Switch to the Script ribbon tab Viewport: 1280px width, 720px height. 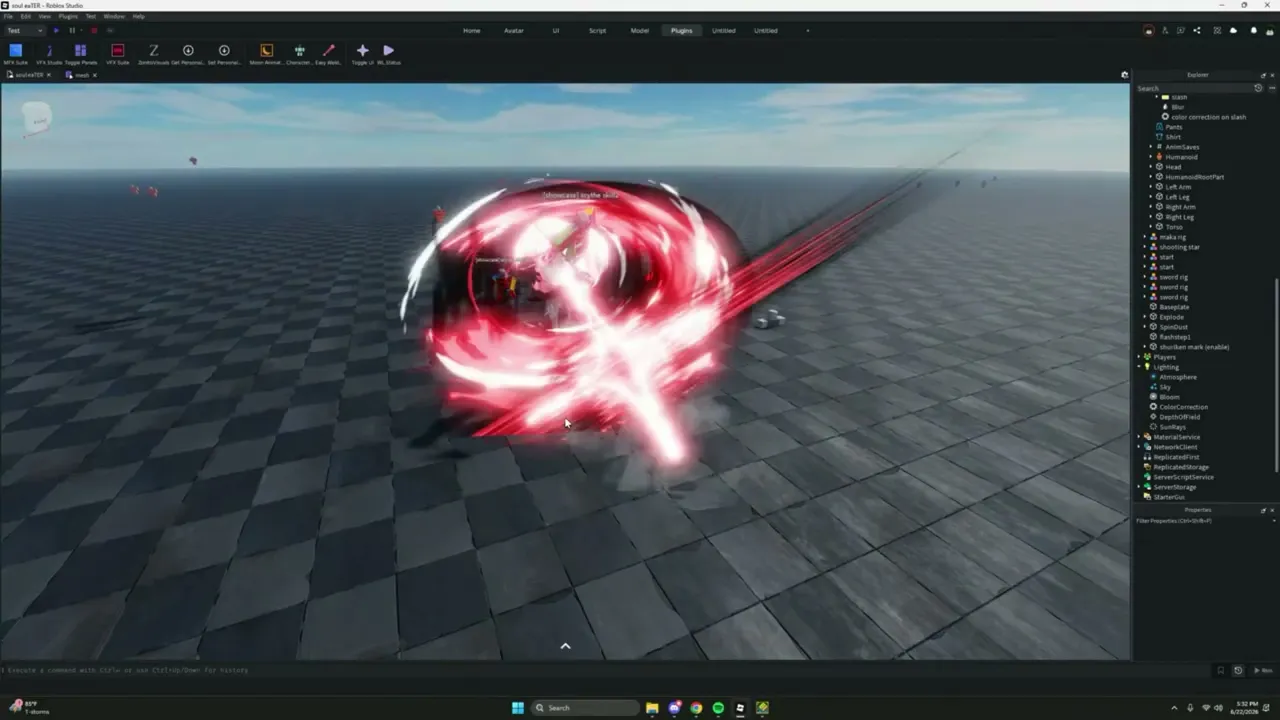point(597,30)
